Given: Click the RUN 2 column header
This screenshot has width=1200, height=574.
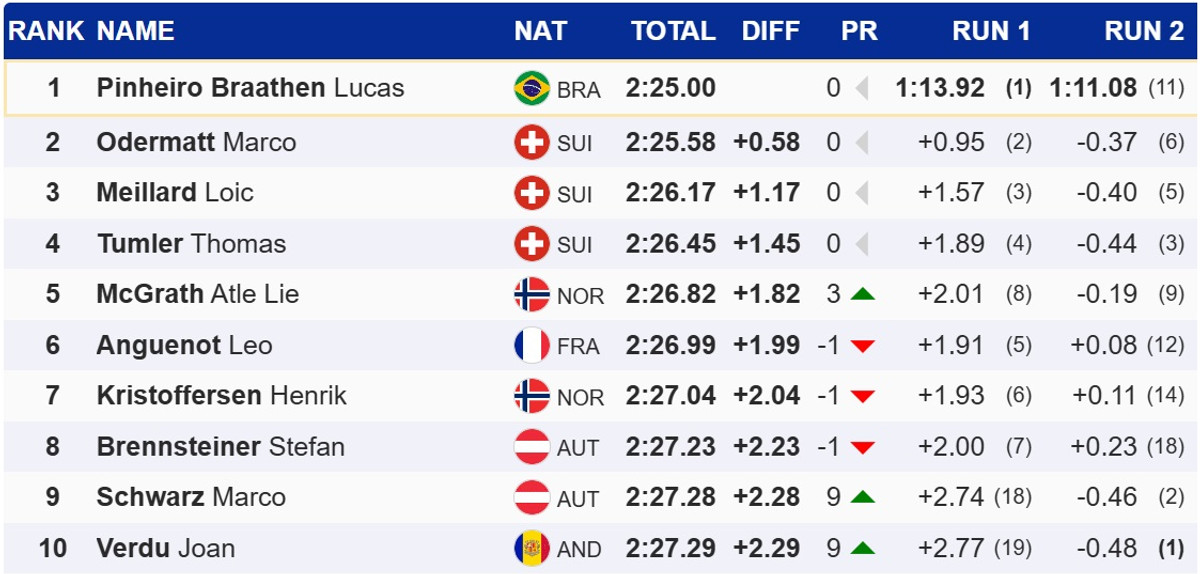Looking at the screenshot, I should coord(1143,31).
